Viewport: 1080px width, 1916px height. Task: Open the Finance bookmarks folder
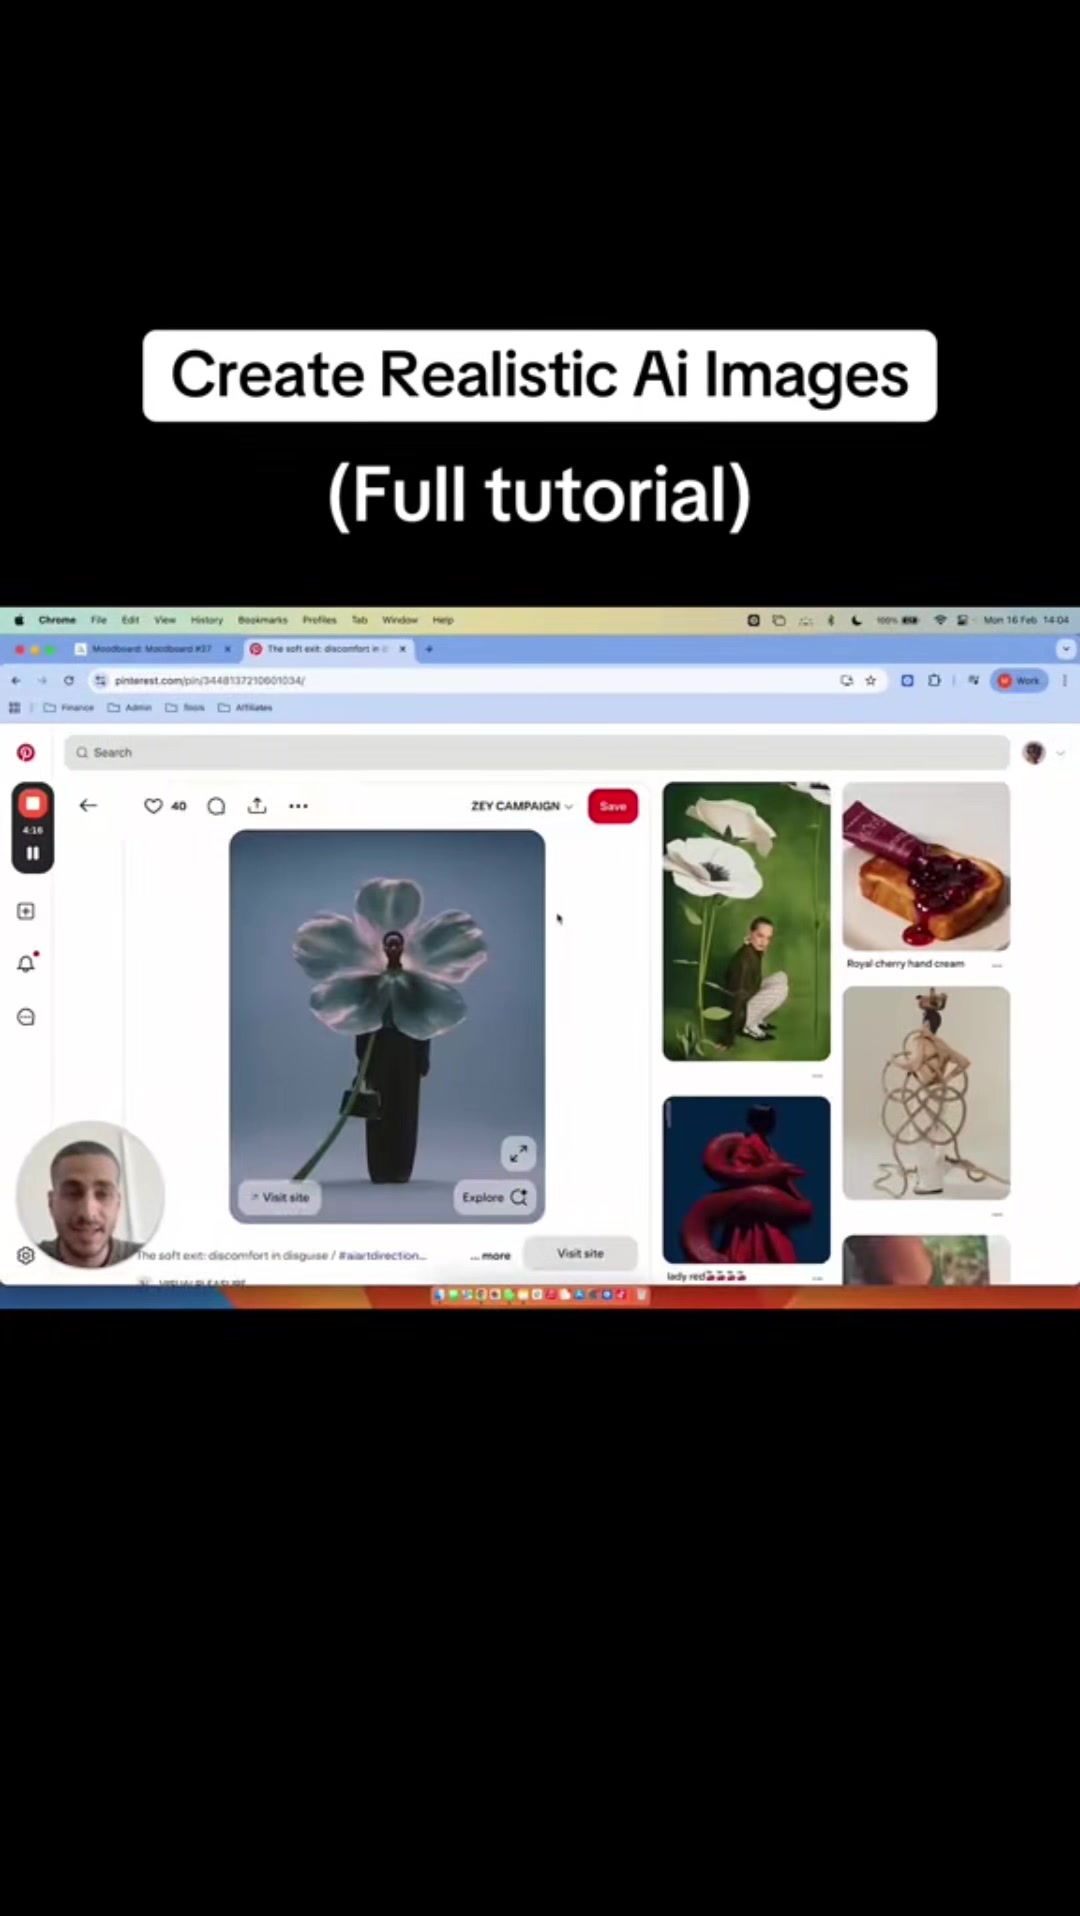(68, 707)
